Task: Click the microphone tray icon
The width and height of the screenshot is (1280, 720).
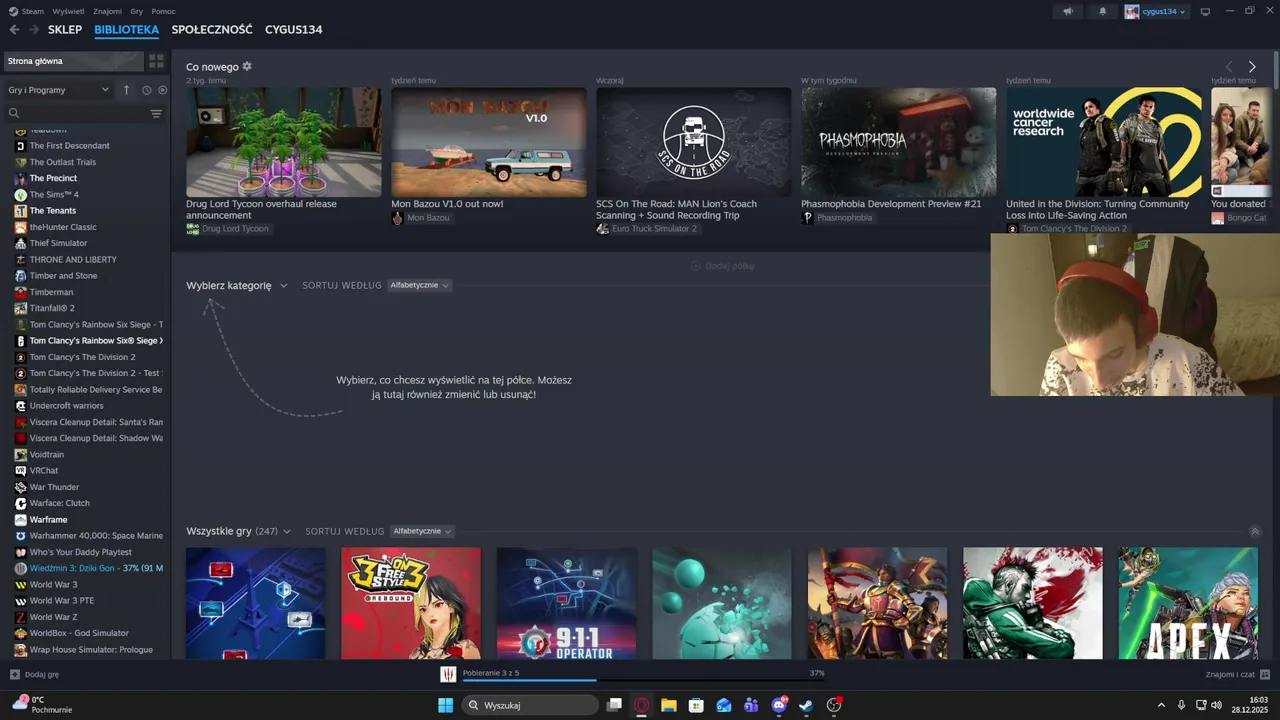Action: (1182, 705)
